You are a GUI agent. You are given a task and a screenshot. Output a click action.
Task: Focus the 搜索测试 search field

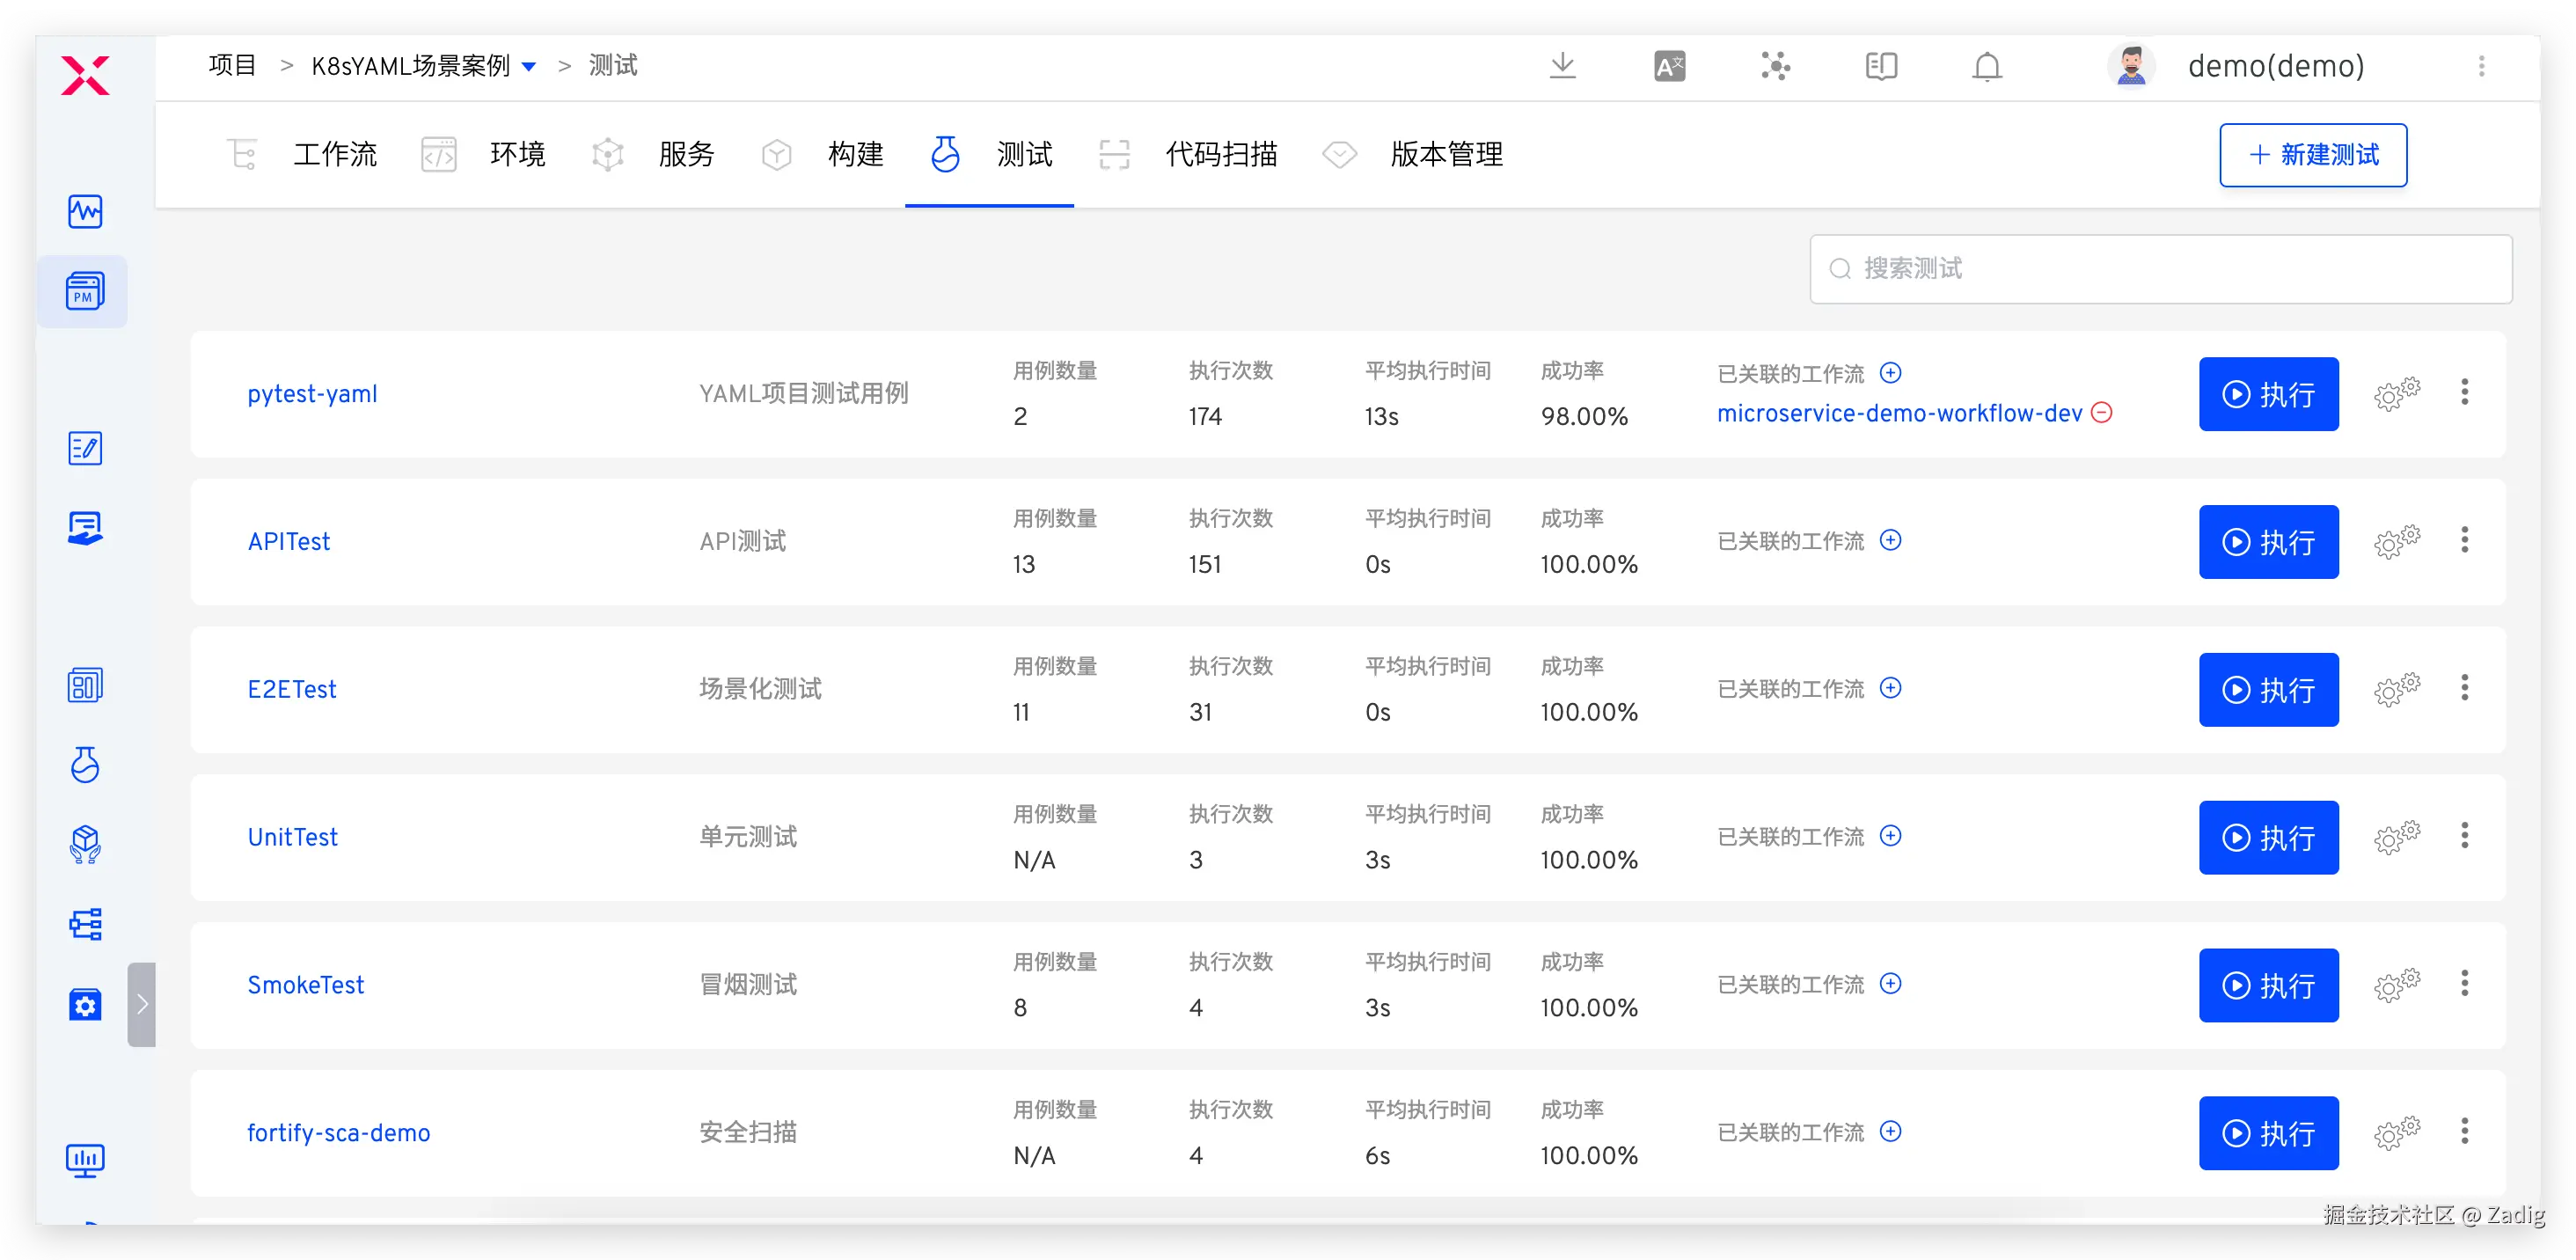point(2160,268)
